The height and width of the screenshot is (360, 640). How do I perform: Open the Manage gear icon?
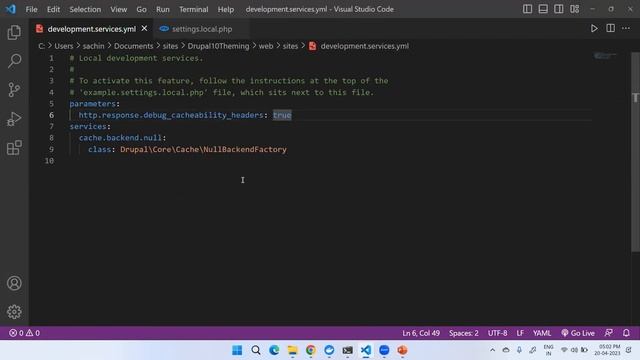(x=14, y=312)
